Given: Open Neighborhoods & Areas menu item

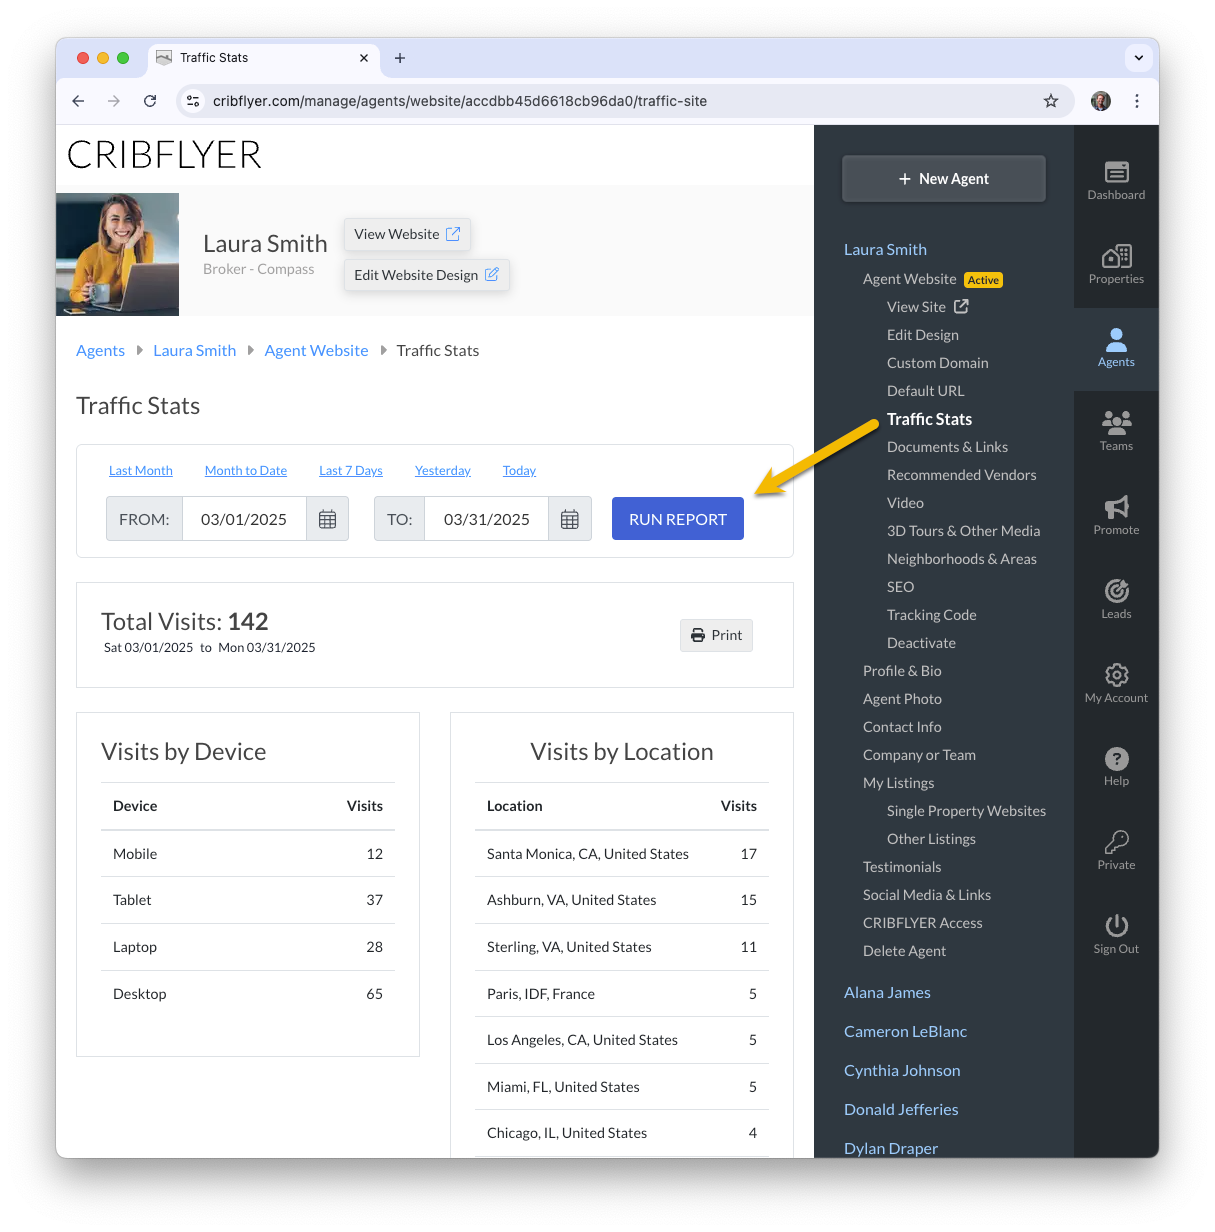Looking at the screenshot, I should point(962,559).
